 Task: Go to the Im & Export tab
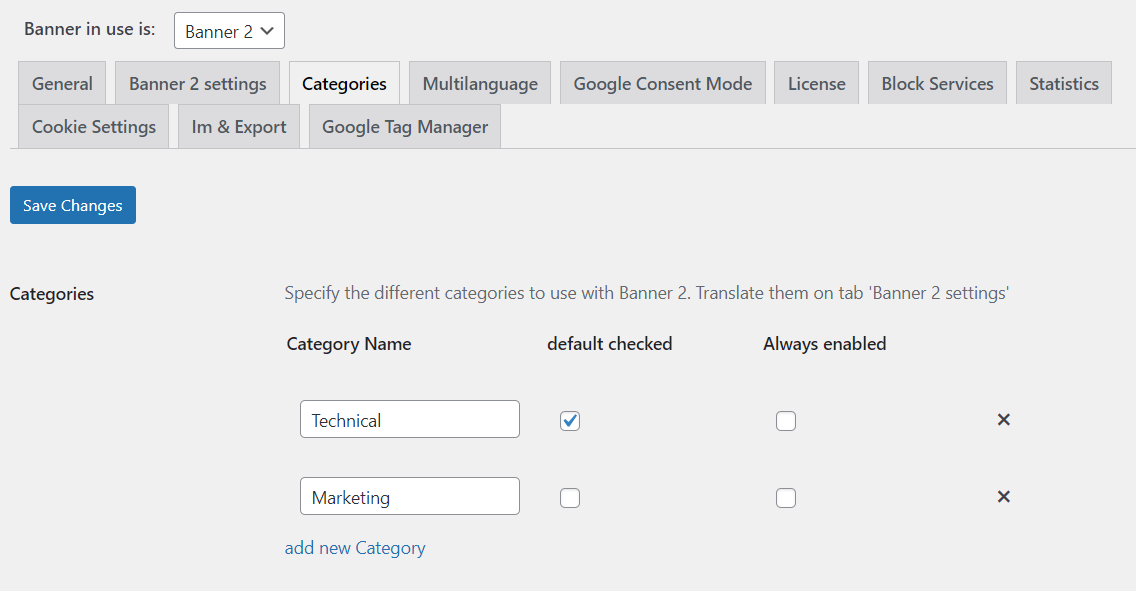(x=238, y=126)
